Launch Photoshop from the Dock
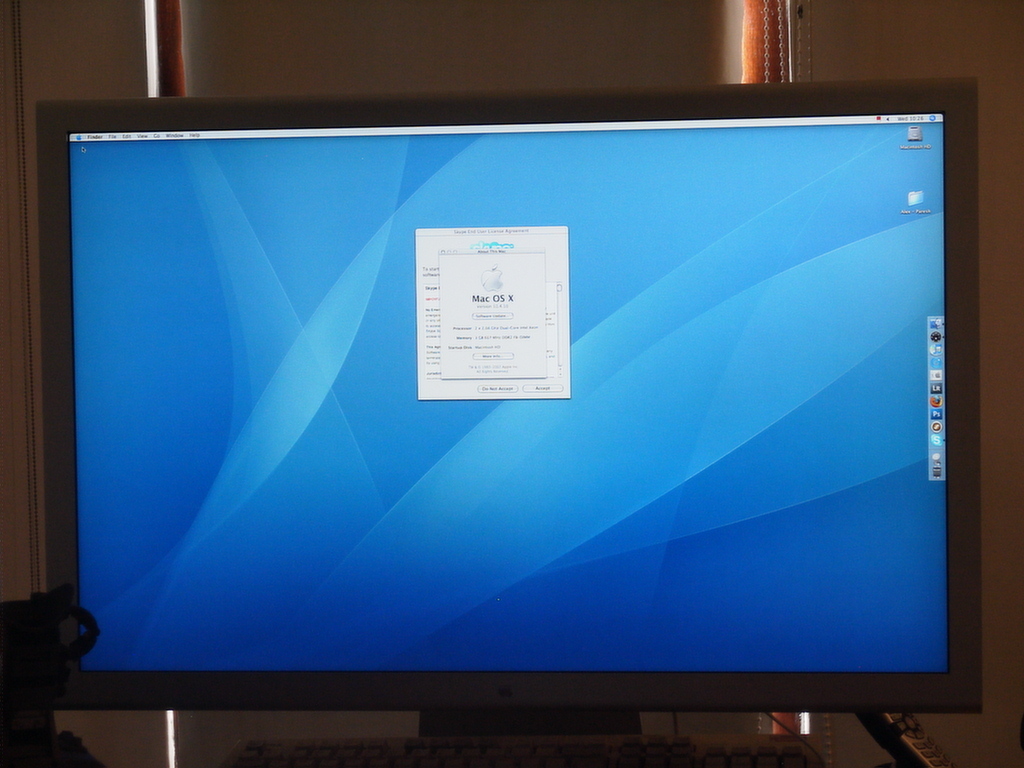 [x=936, y=414]
